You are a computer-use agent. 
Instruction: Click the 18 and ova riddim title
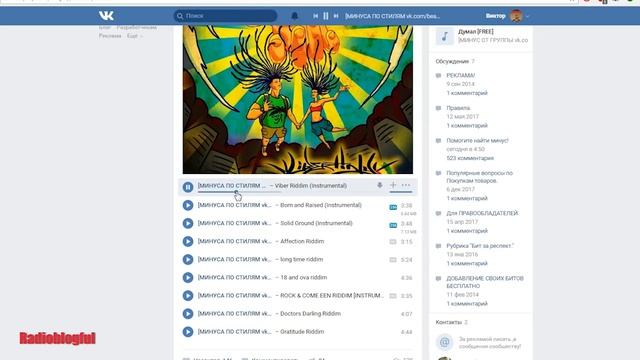pyautogui.click(x=303, y=278)
